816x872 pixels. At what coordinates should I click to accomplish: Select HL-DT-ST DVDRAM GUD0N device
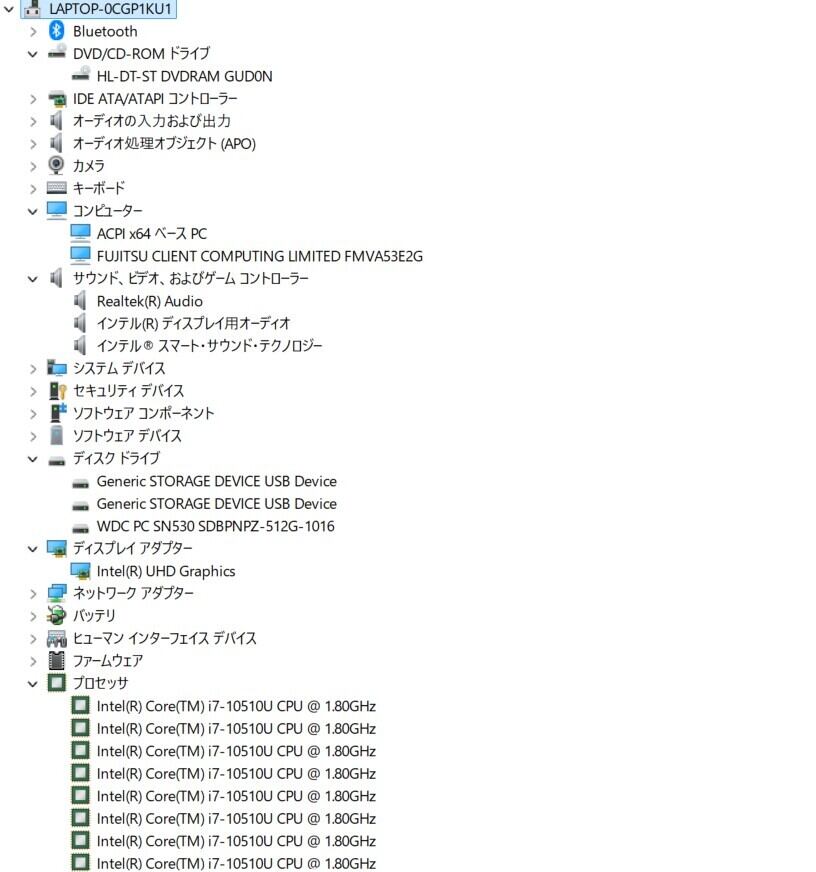click(184, 76)
